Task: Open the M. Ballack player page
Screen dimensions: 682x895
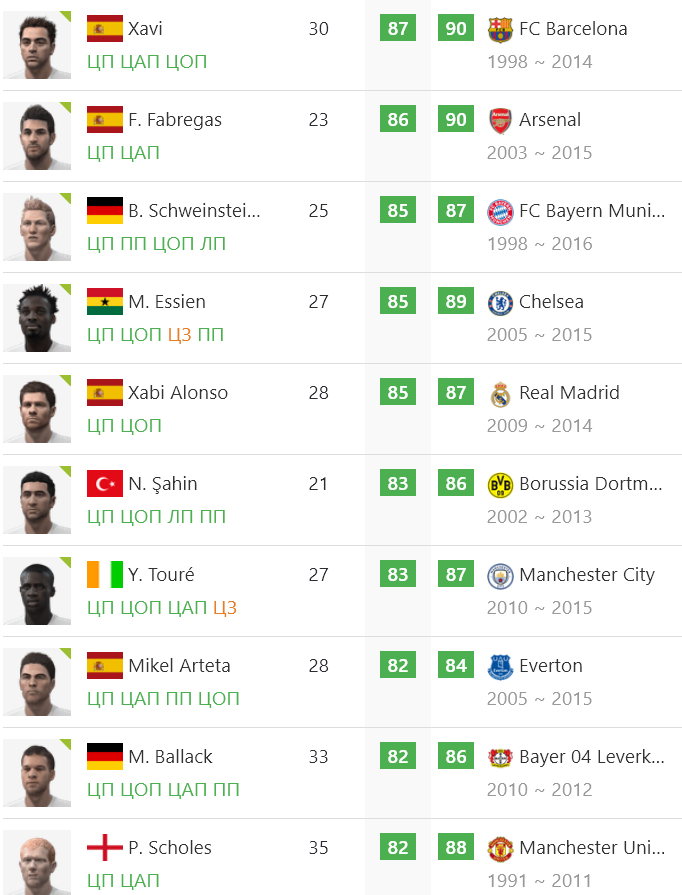Action: tap(170, 757)
